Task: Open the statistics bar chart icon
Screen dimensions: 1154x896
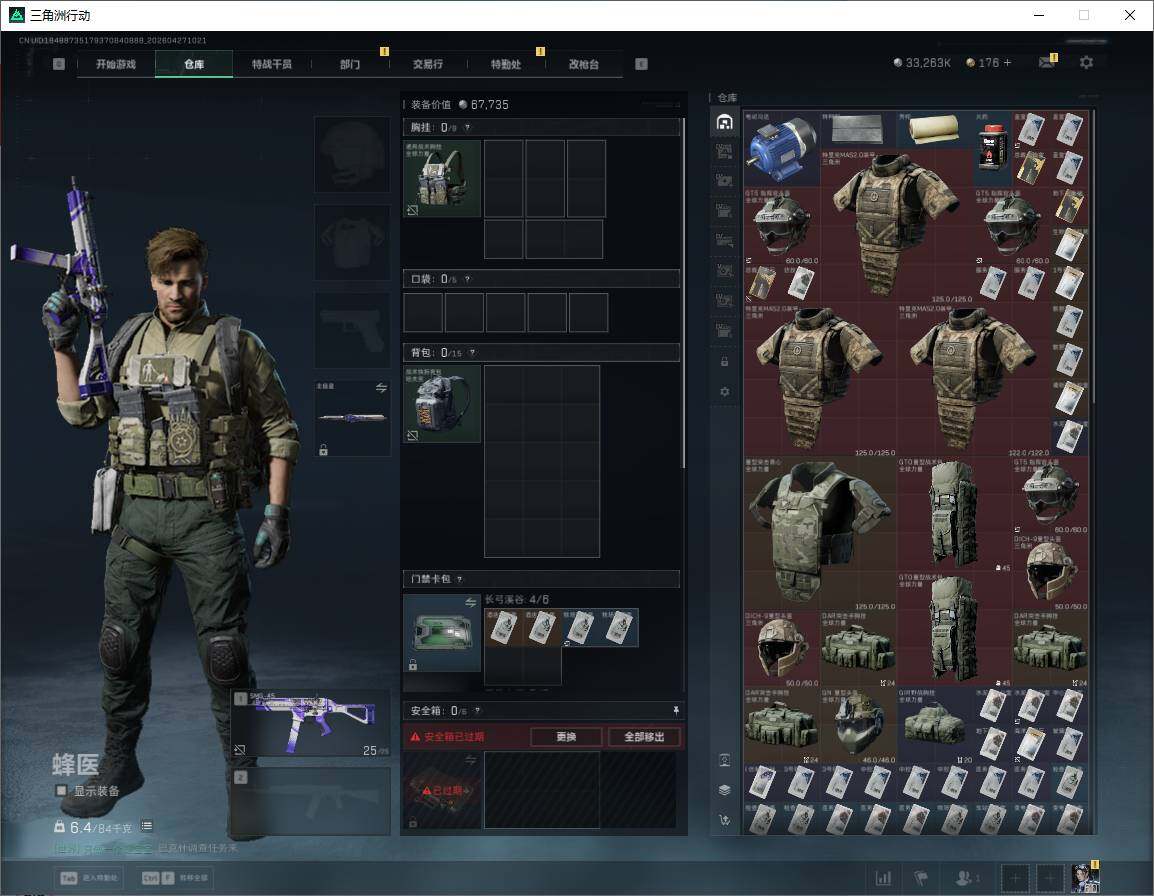Action: point(883,878)
